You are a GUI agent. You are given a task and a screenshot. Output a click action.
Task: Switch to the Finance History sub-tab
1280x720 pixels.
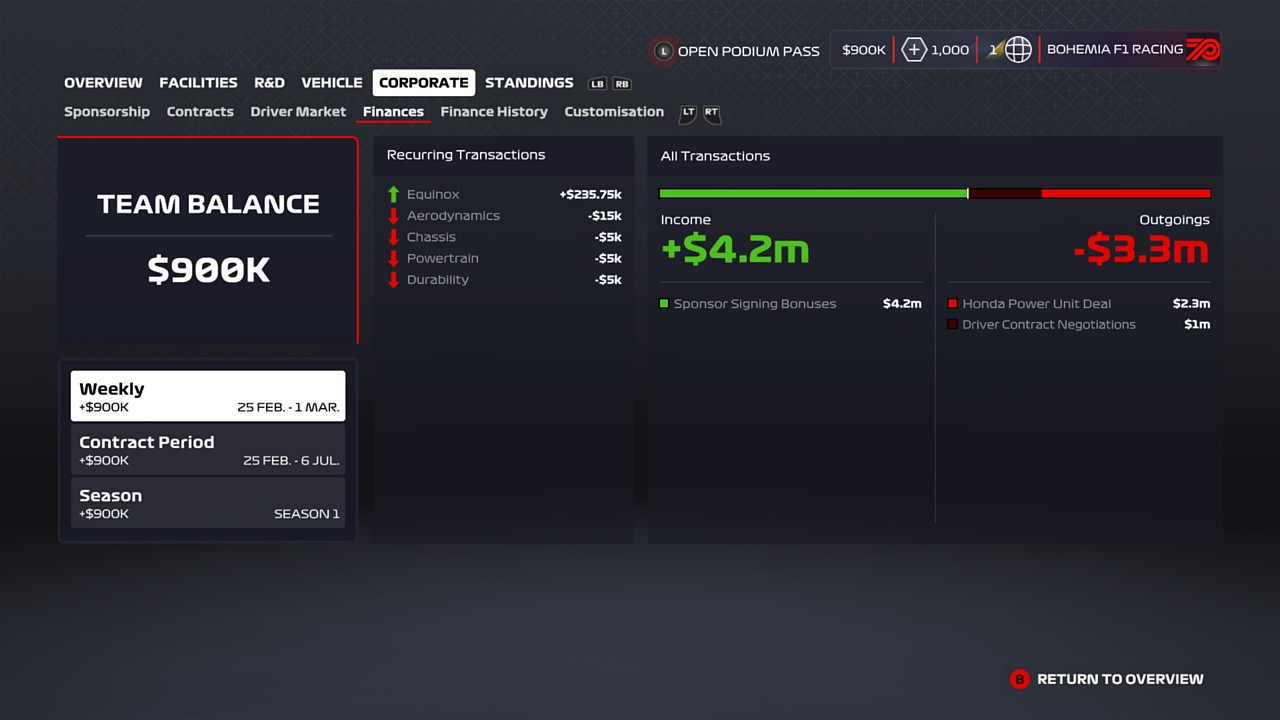(494, 112)
